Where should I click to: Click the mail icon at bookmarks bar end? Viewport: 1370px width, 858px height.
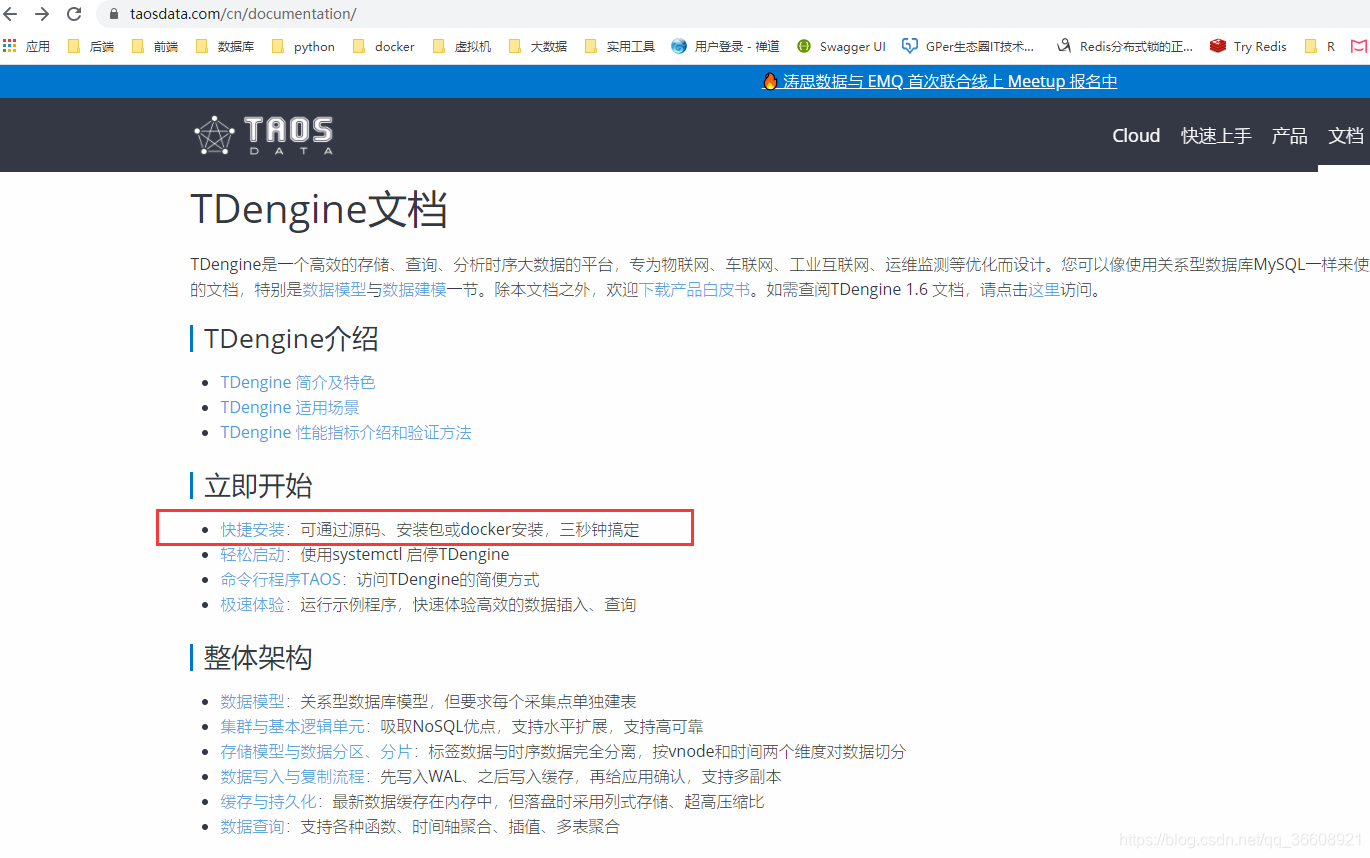pyautogui.click(x=1359, y=46)
